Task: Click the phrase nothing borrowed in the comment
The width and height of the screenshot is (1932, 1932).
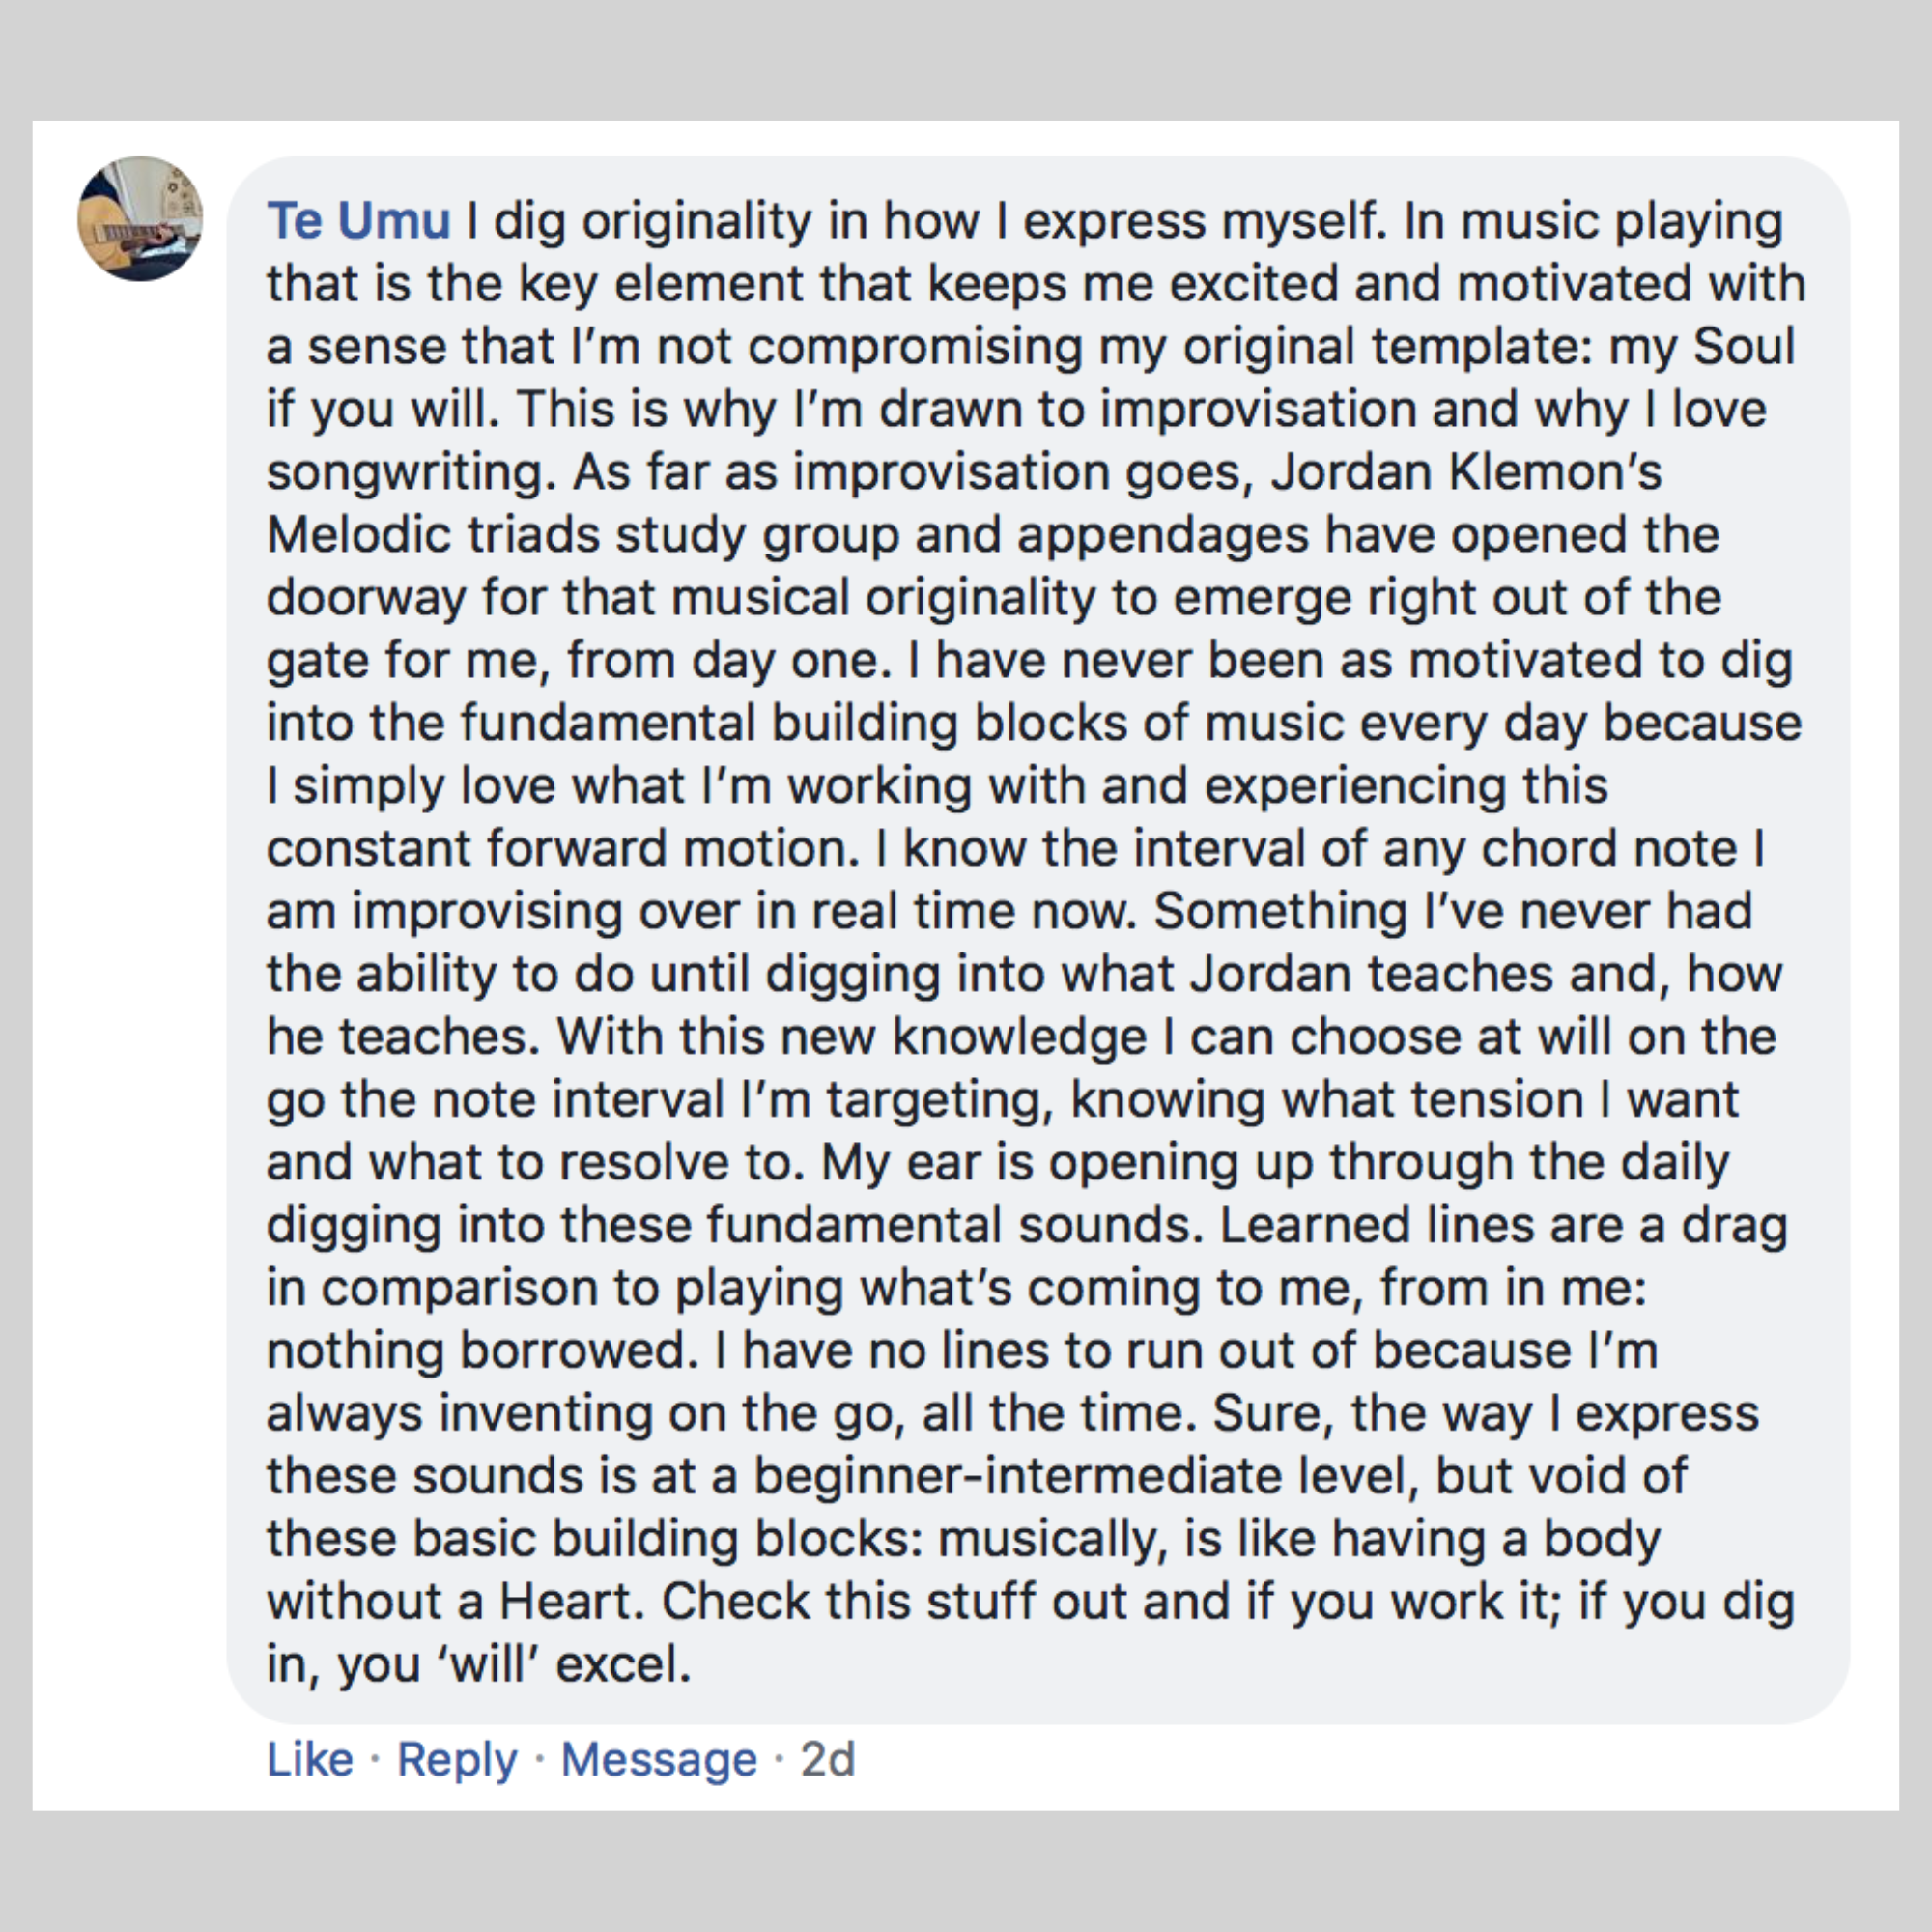Action: [482, 1351]
